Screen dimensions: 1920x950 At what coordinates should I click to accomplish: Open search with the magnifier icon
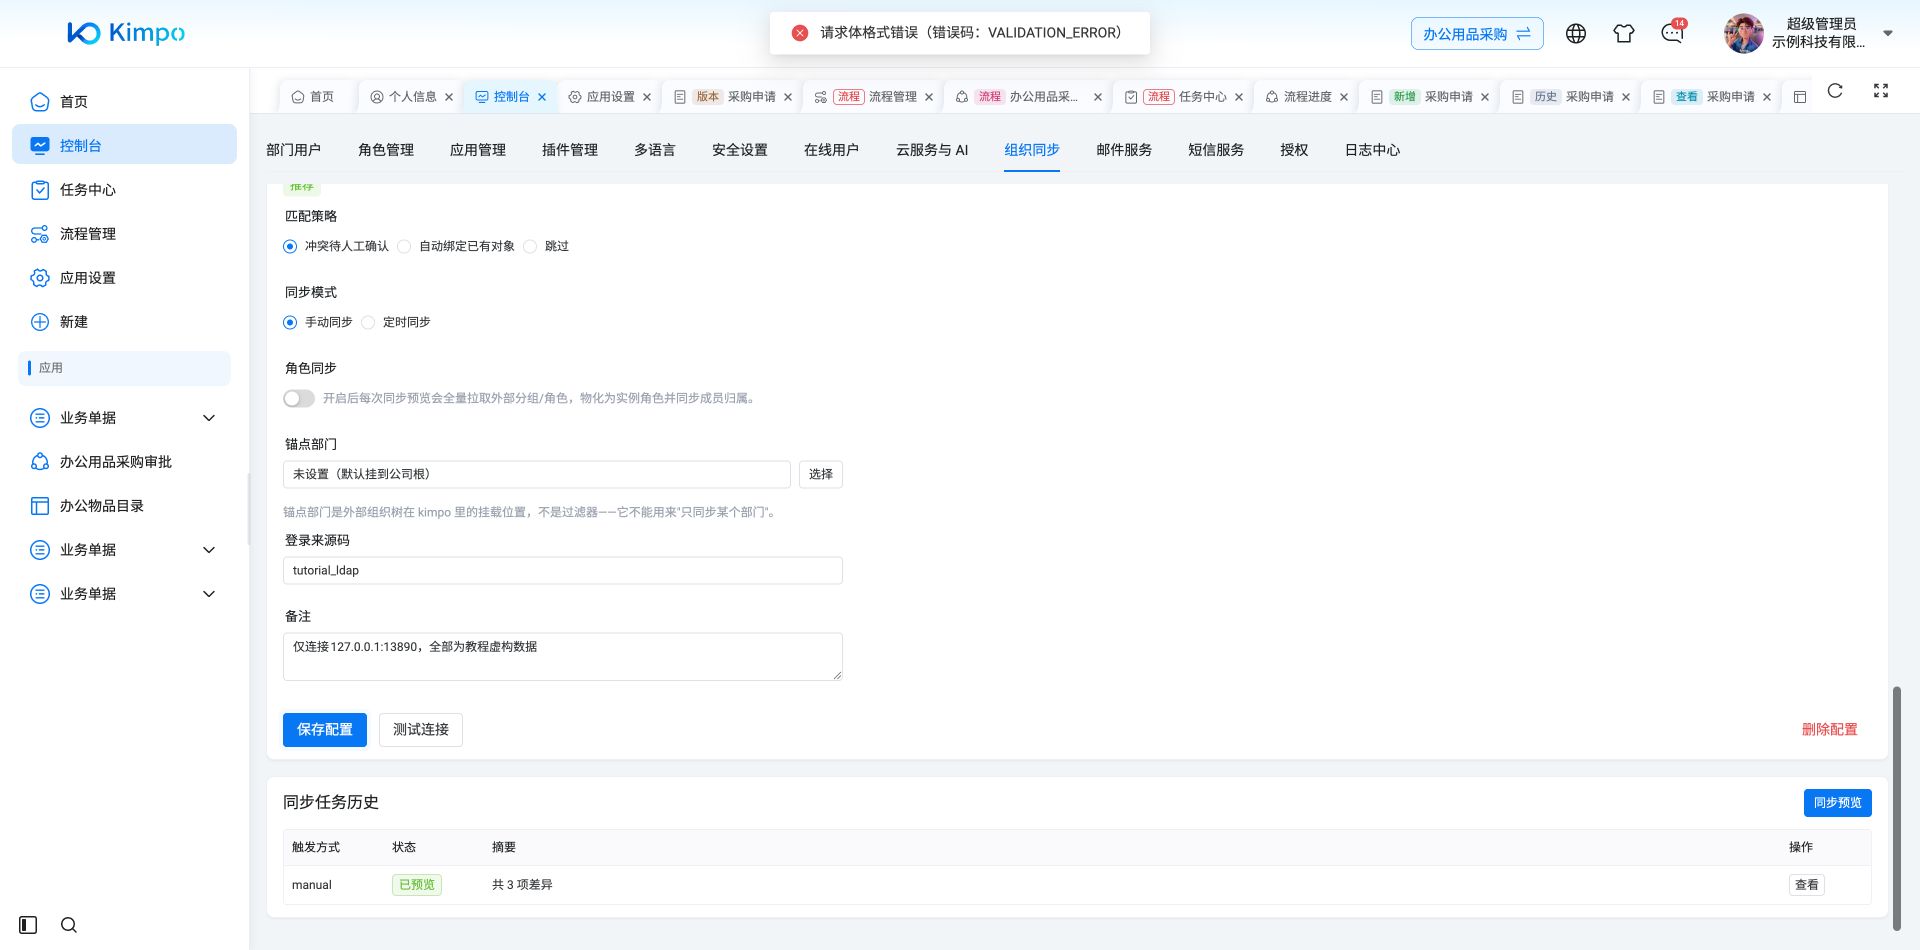coord(69,925)
